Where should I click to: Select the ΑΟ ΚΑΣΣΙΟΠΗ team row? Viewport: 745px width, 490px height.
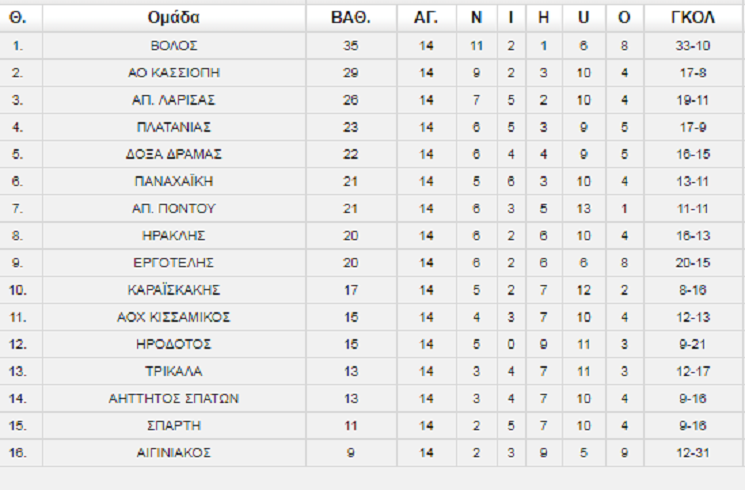coord(174,73)
